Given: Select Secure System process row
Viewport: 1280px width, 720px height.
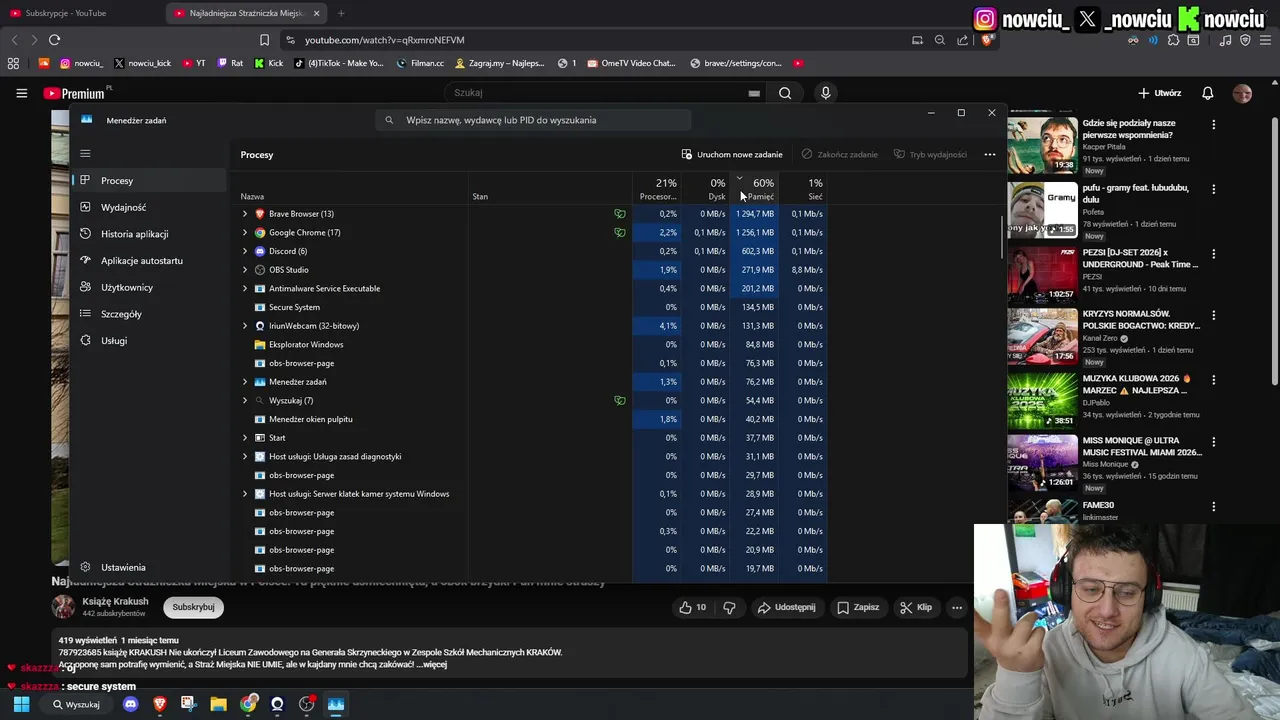Looking at the screenshot, I should (532, 307).
